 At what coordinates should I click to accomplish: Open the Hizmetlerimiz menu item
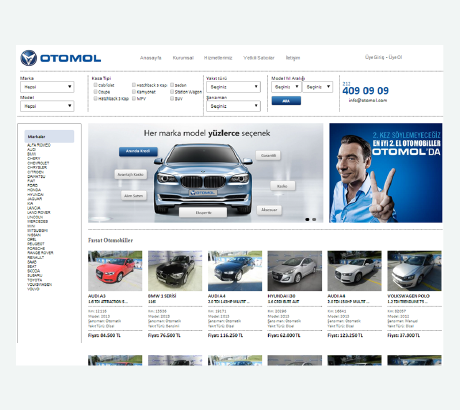coord(218,58)
